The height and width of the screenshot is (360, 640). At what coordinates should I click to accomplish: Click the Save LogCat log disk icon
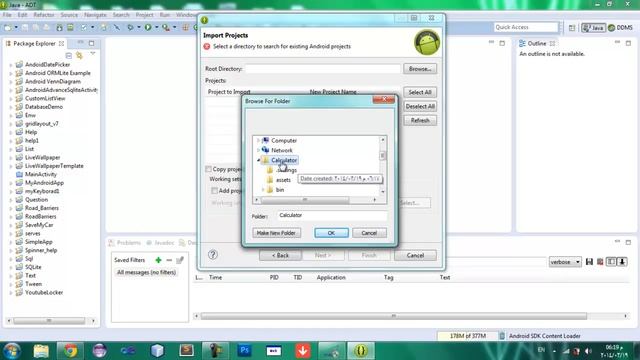589,262
